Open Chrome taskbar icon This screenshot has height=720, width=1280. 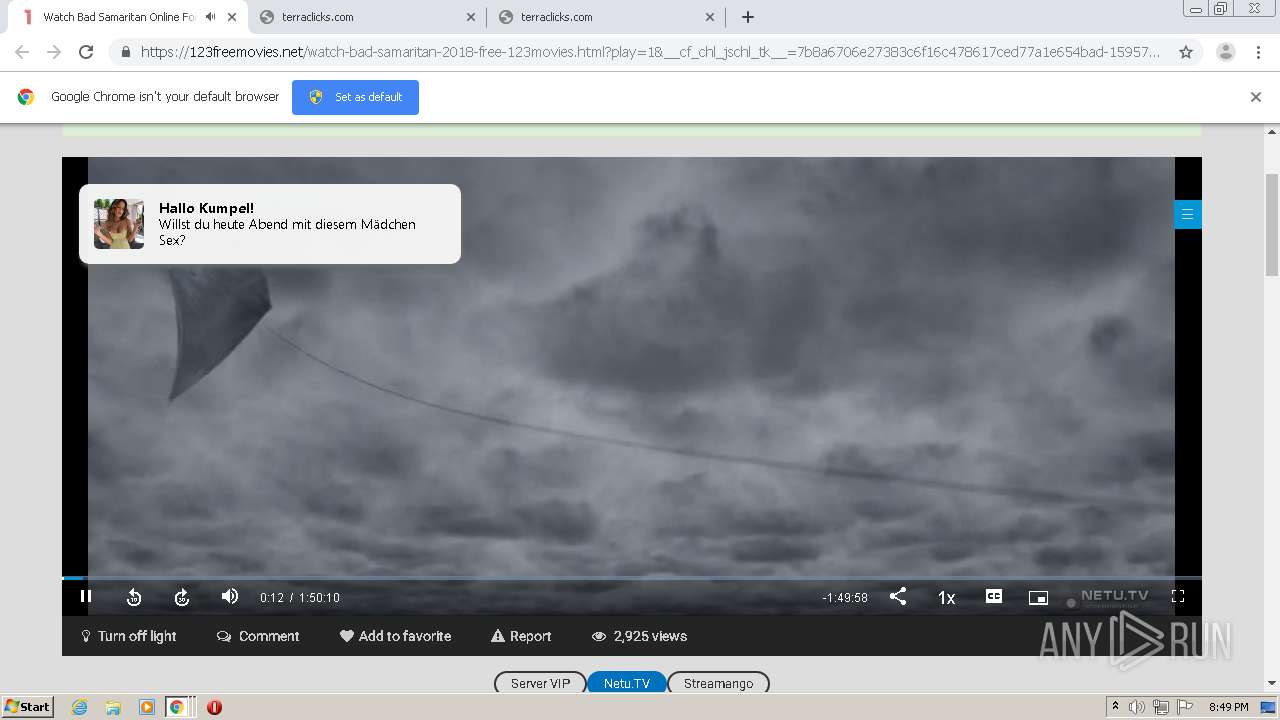[177, 707]
